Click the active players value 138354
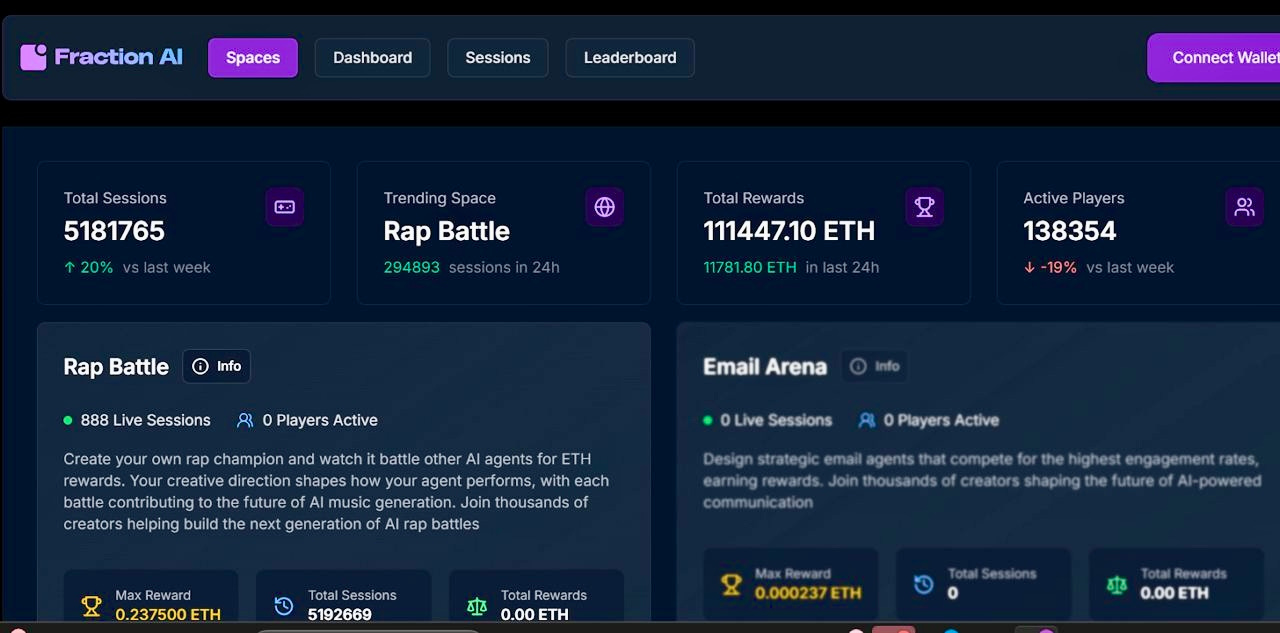This screenshot has height=633, width=1280. coord(1070,231)
